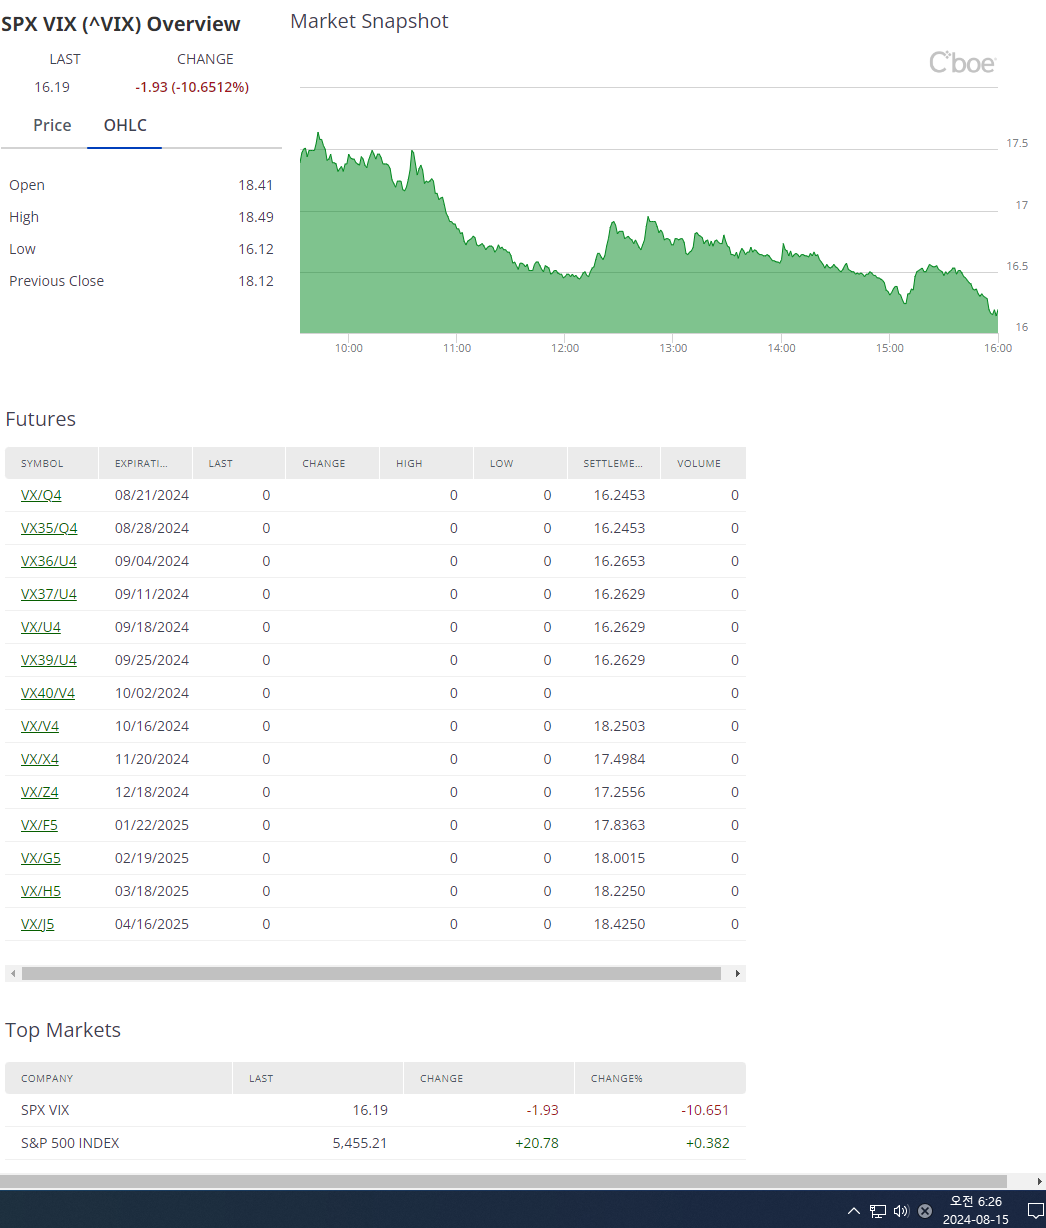Click the change -1.93 (-10.6512%)
Image resolution: width=1046 pixels, height=1228 pixels.
point(192,87)
